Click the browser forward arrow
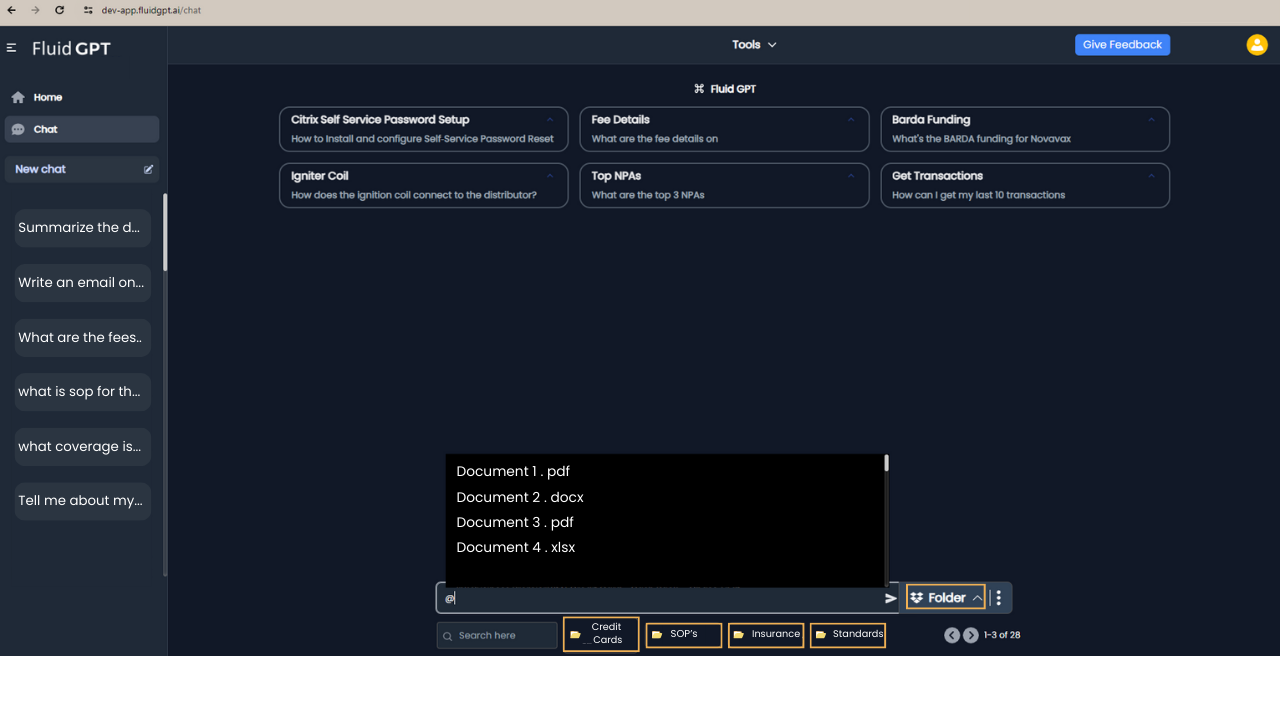The image size is (1280, 720). [x=36, y=10]
